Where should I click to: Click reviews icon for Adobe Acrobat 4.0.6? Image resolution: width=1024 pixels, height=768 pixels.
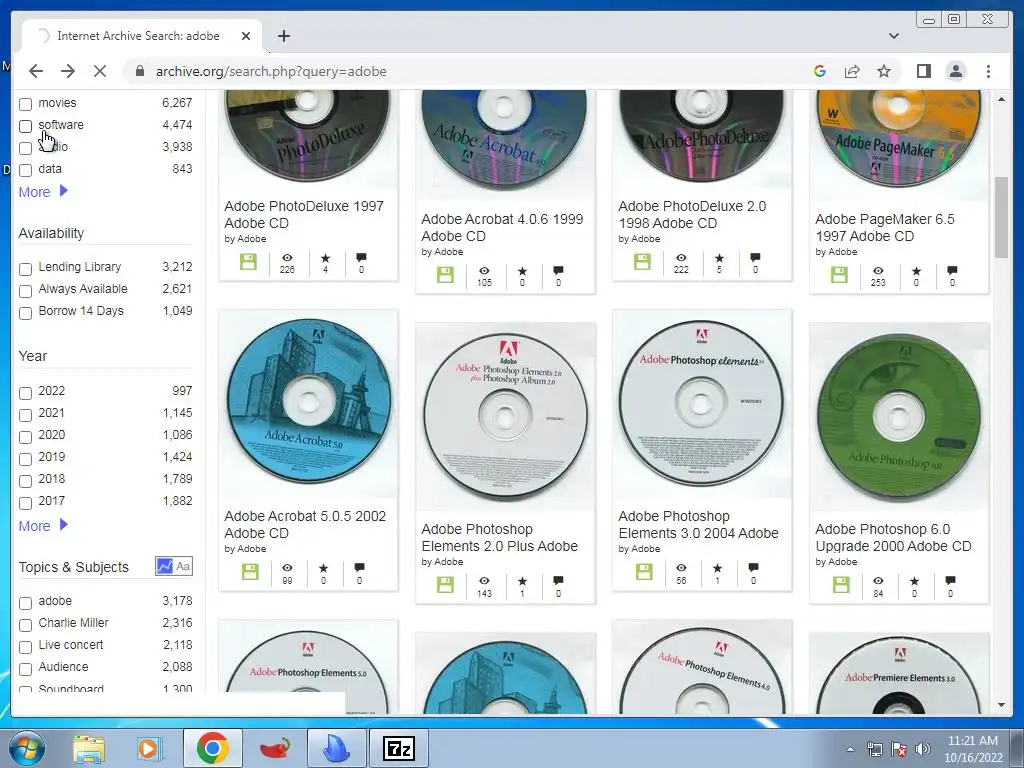tap(558, 270)
